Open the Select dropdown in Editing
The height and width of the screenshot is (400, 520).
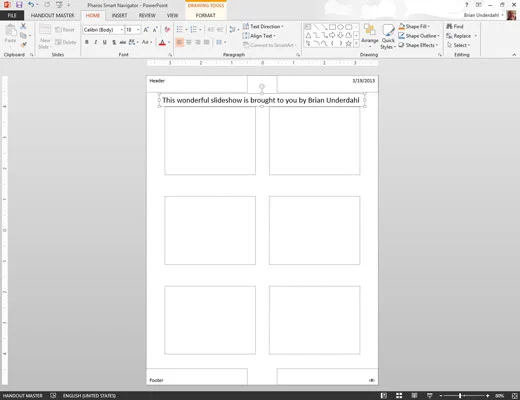pyautogui.click(x=458, y=45)
